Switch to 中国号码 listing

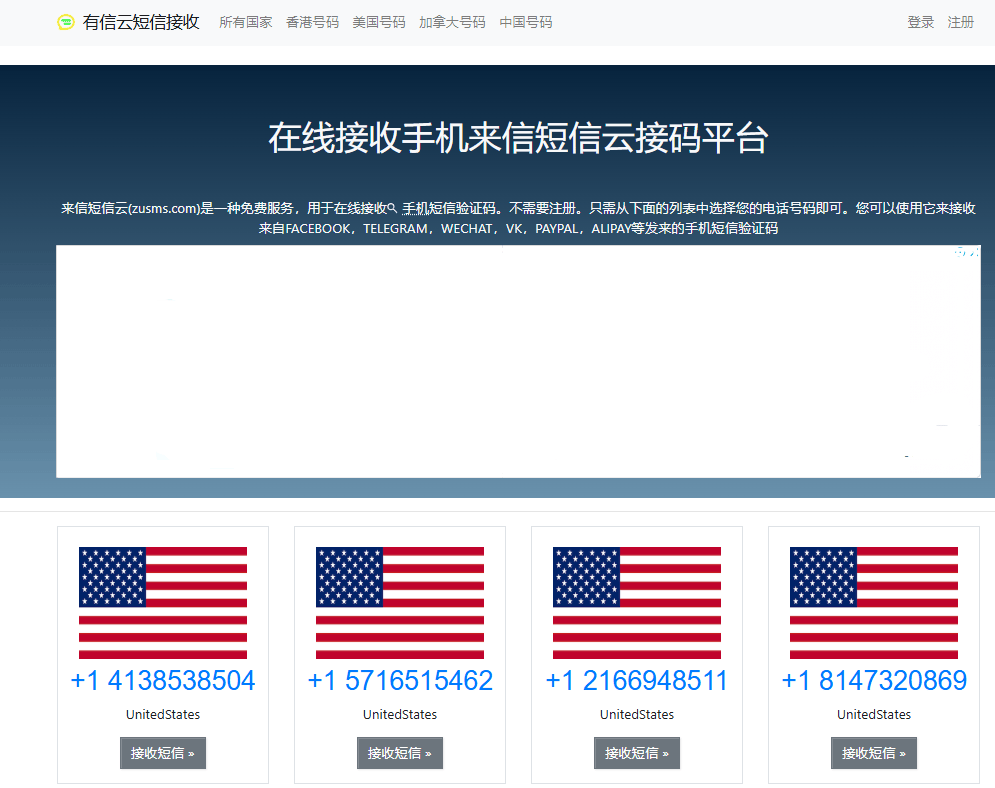(526, 22)
